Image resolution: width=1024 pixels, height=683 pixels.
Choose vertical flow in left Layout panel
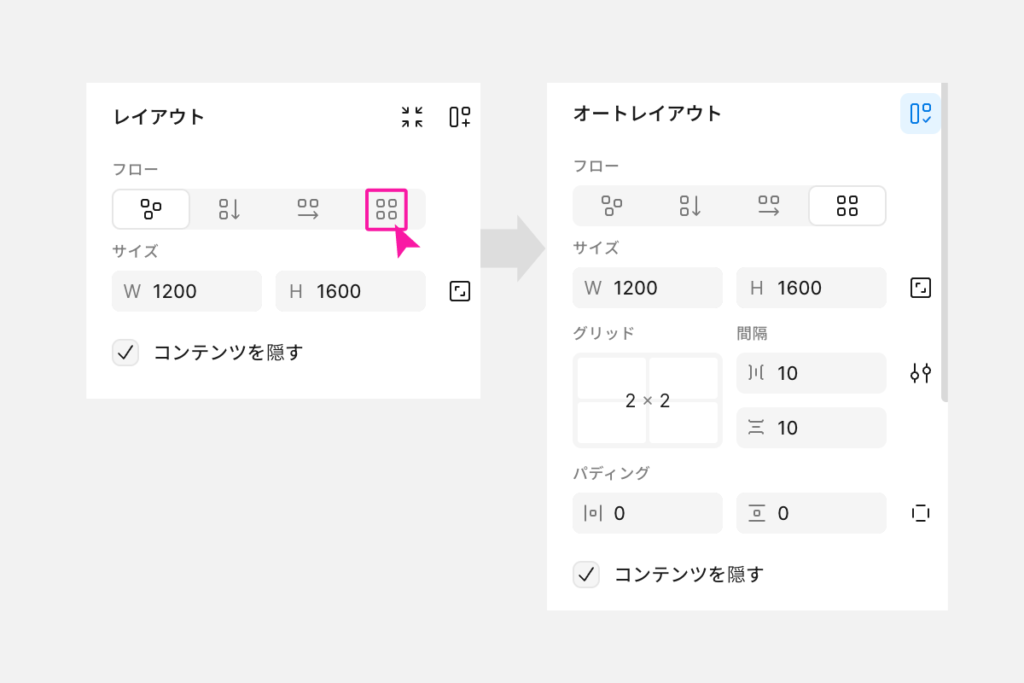click(229, 210)
